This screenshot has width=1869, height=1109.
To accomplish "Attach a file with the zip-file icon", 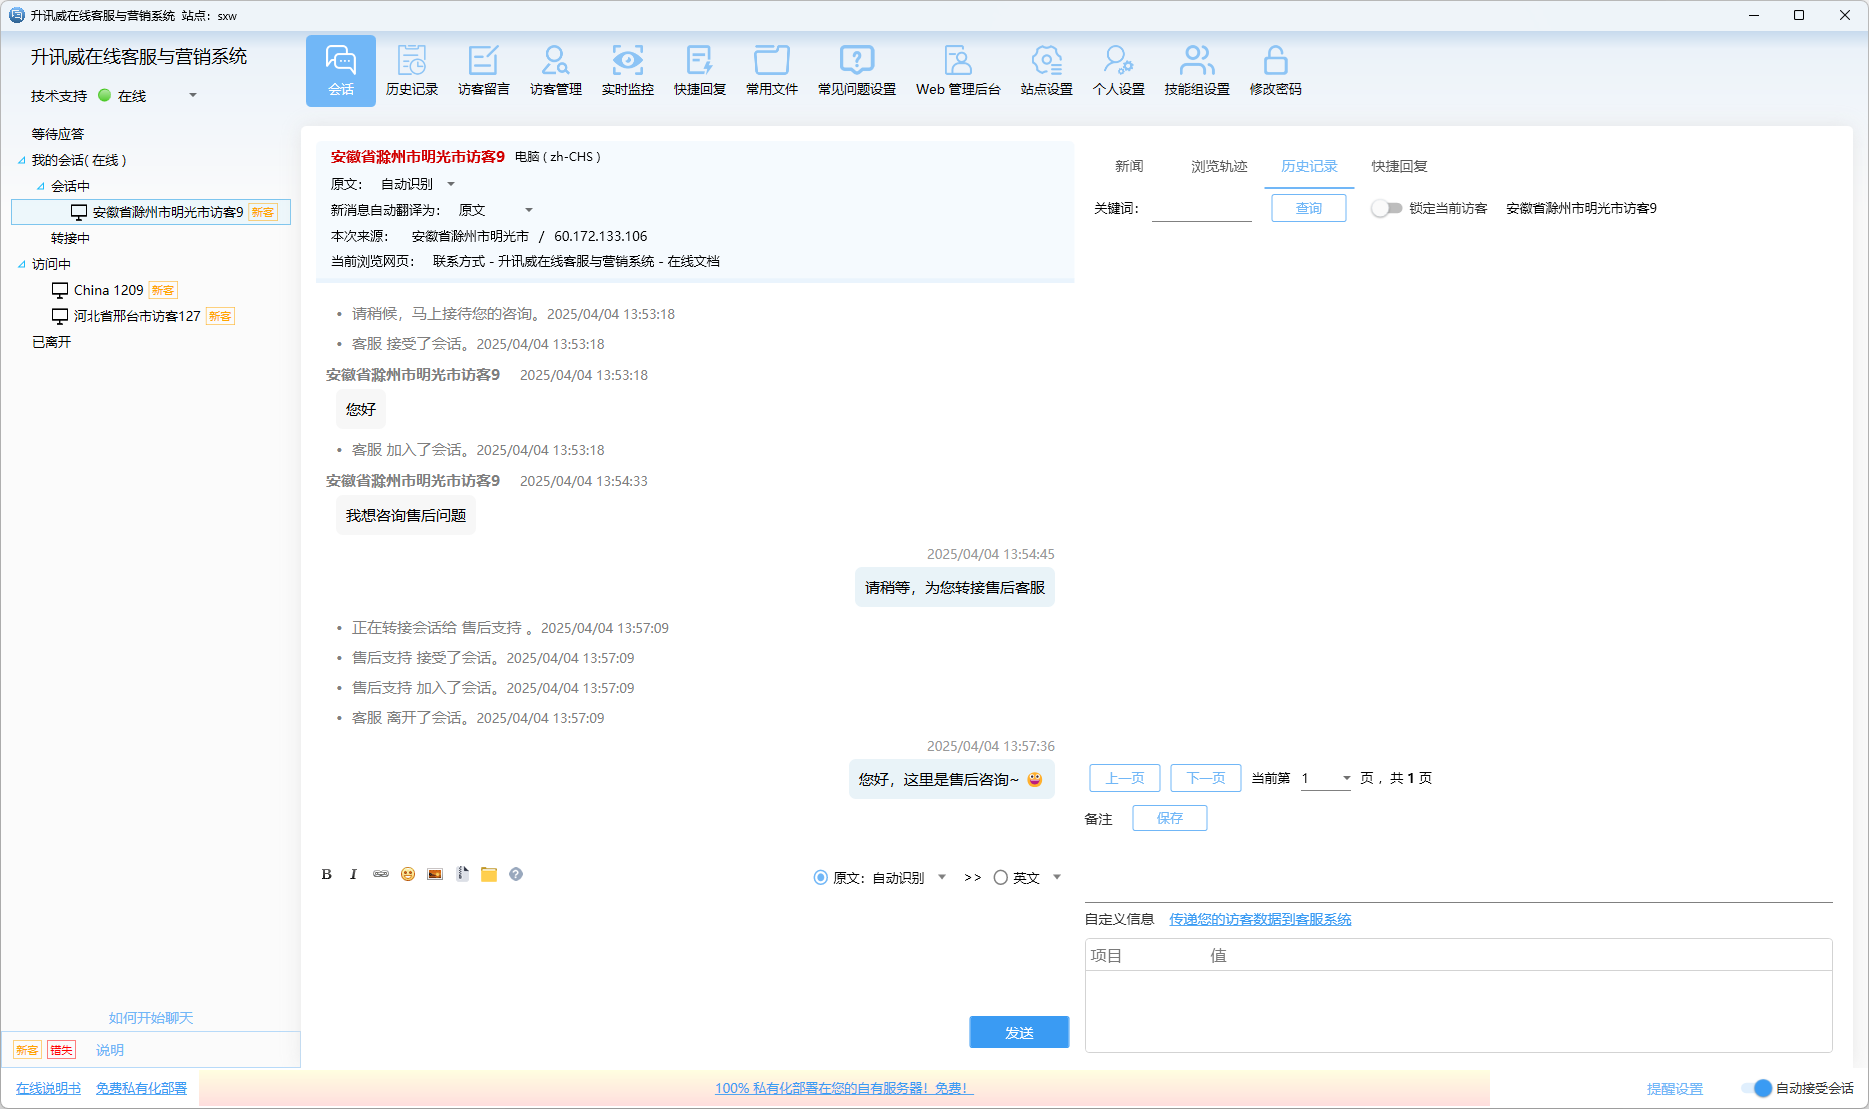I will pos(462,874).
